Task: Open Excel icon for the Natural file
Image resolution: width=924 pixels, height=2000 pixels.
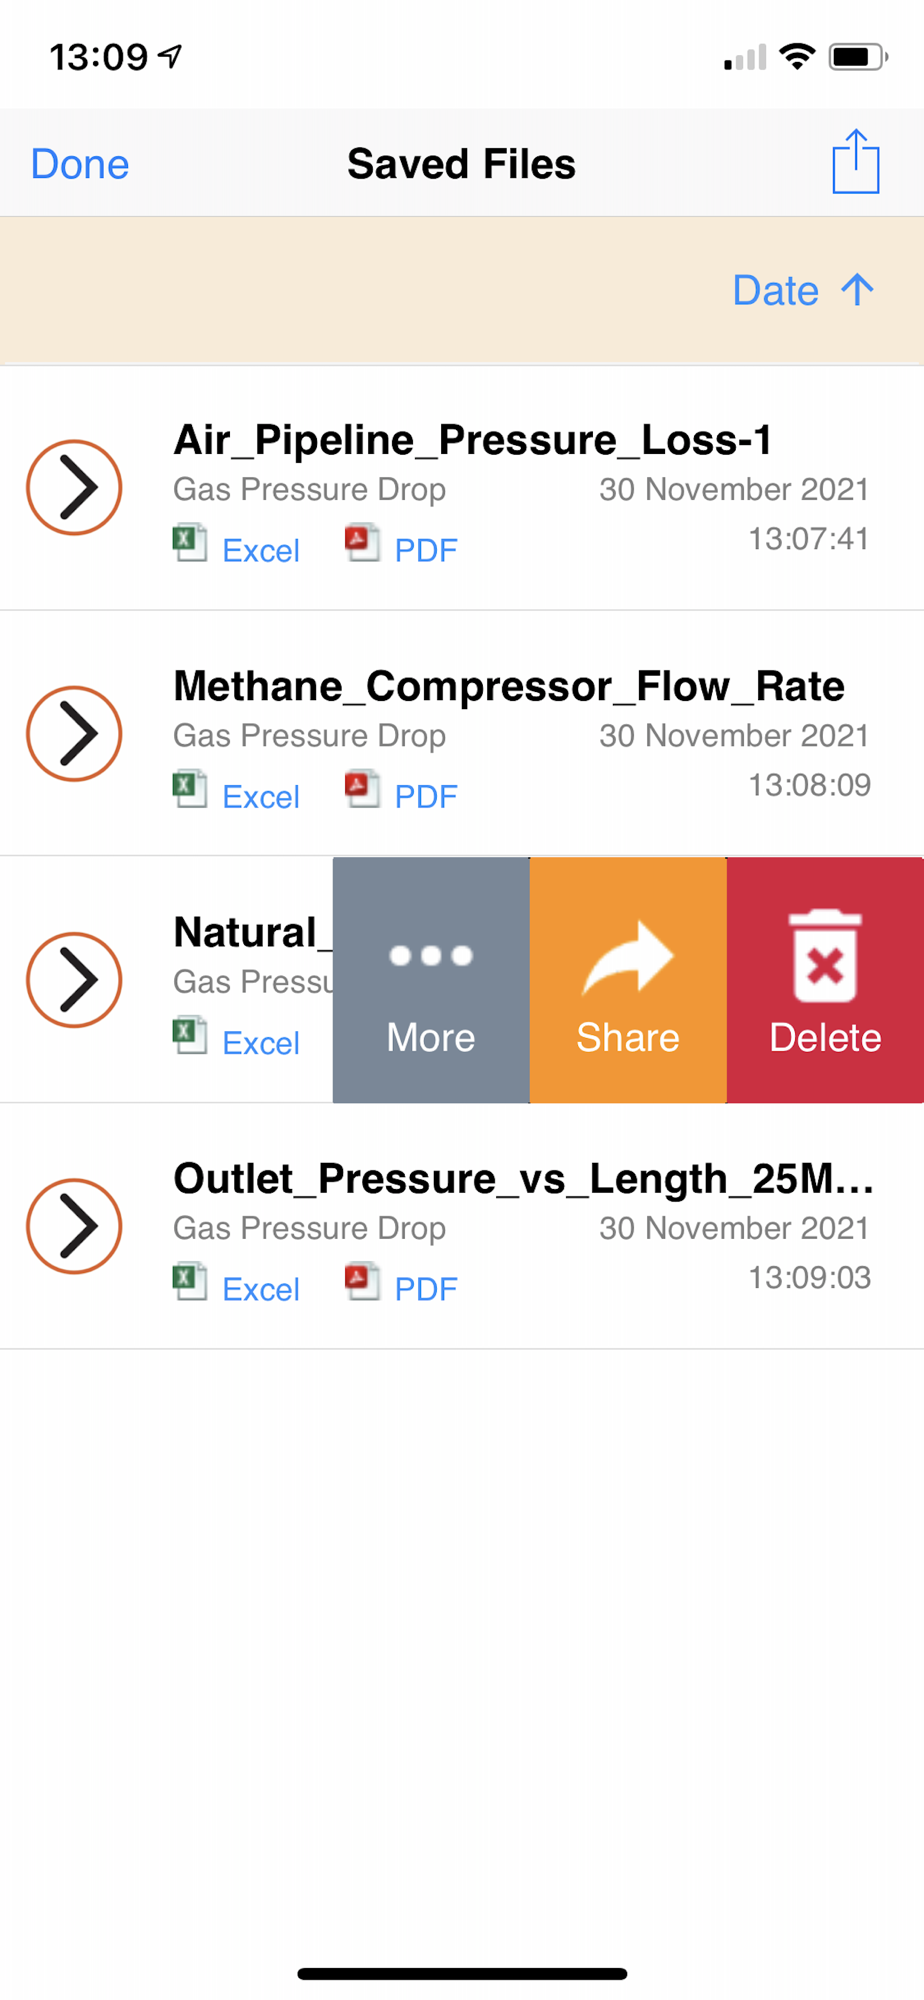Action: click(x=189, y=1035)
